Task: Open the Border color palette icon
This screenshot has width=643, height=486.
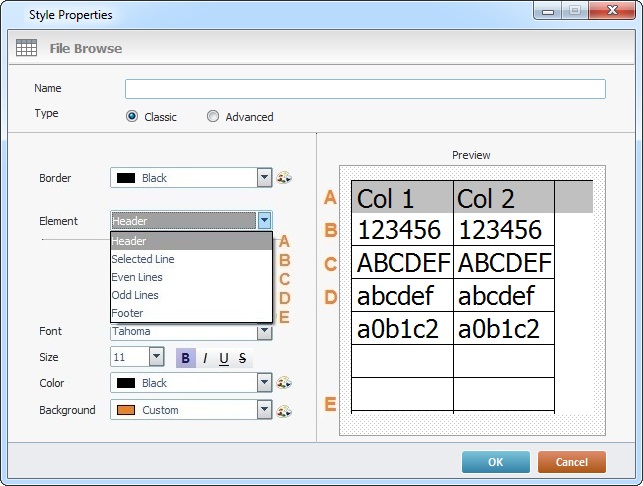Action: [284, 178]
